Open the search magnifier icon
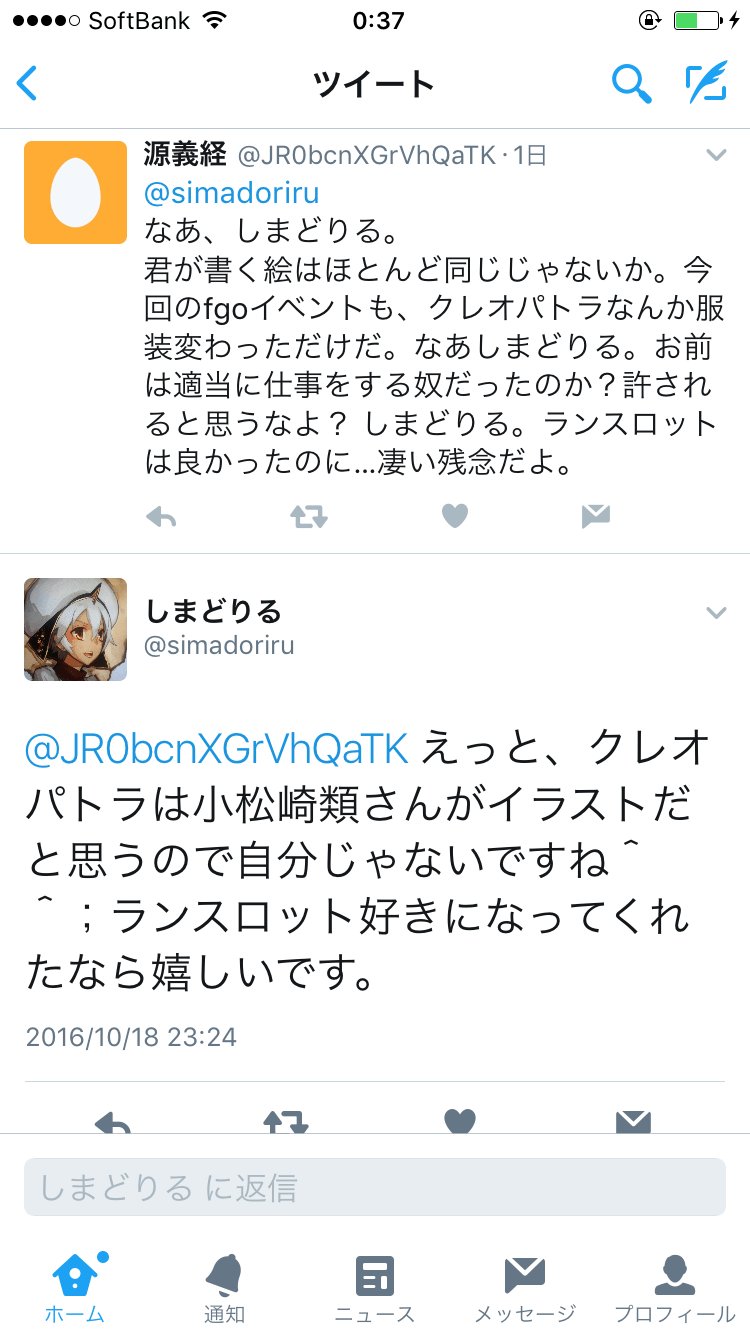 pyautogui.click(x=631, y=84)
